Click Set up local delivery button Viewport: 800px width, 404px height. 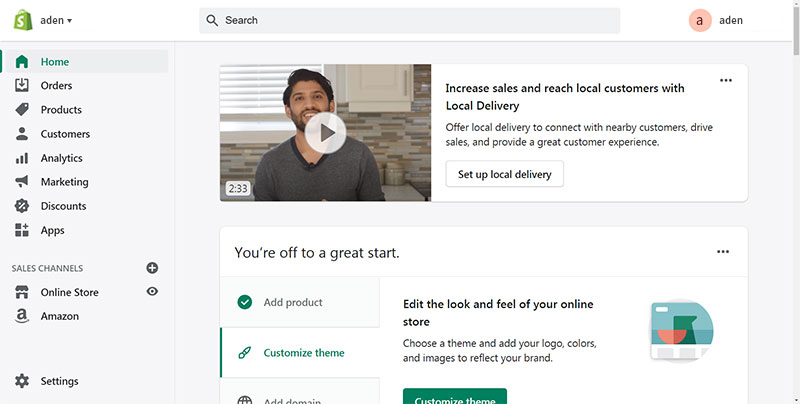click(x=505, y=174)
